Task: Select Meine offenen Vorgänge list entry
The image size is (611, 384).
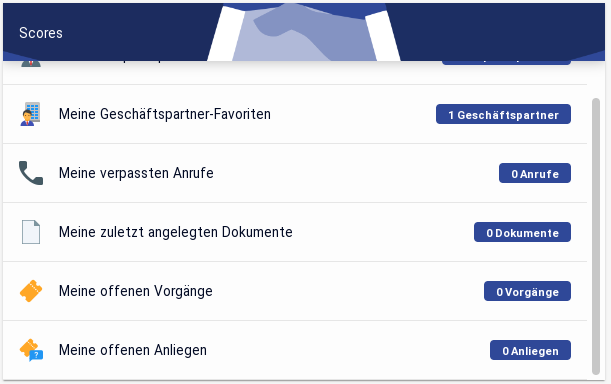Action: click(x=295, y=291)
